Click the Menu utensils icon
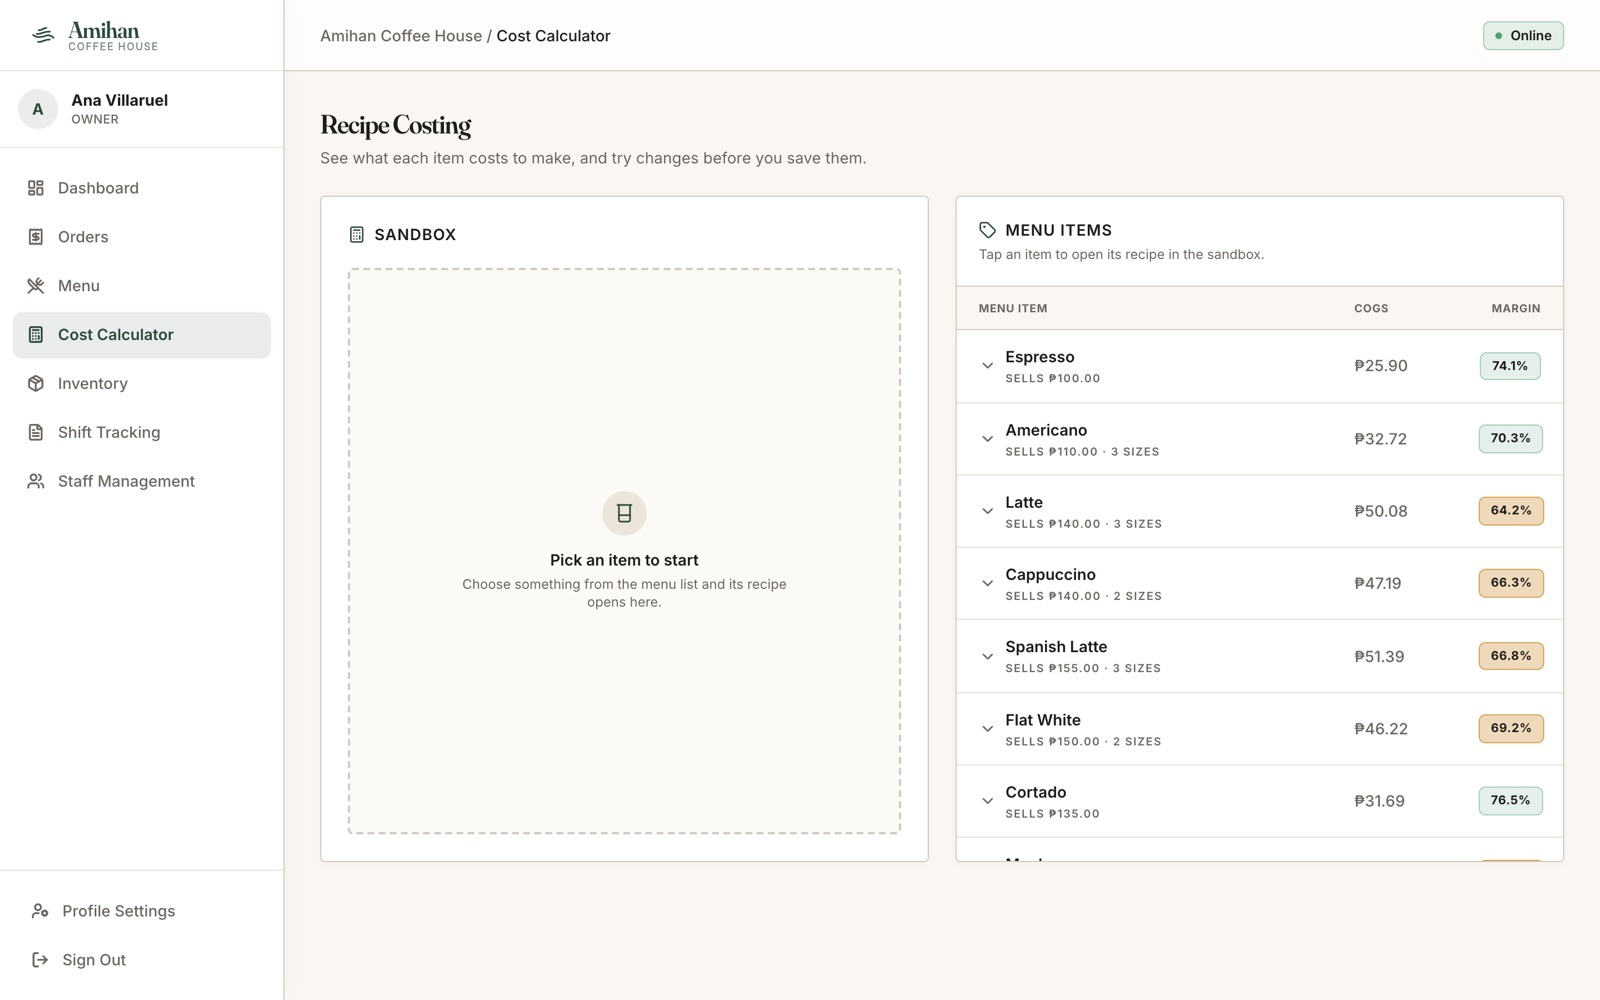The image size is (1600, 1000). pos(36,286)
